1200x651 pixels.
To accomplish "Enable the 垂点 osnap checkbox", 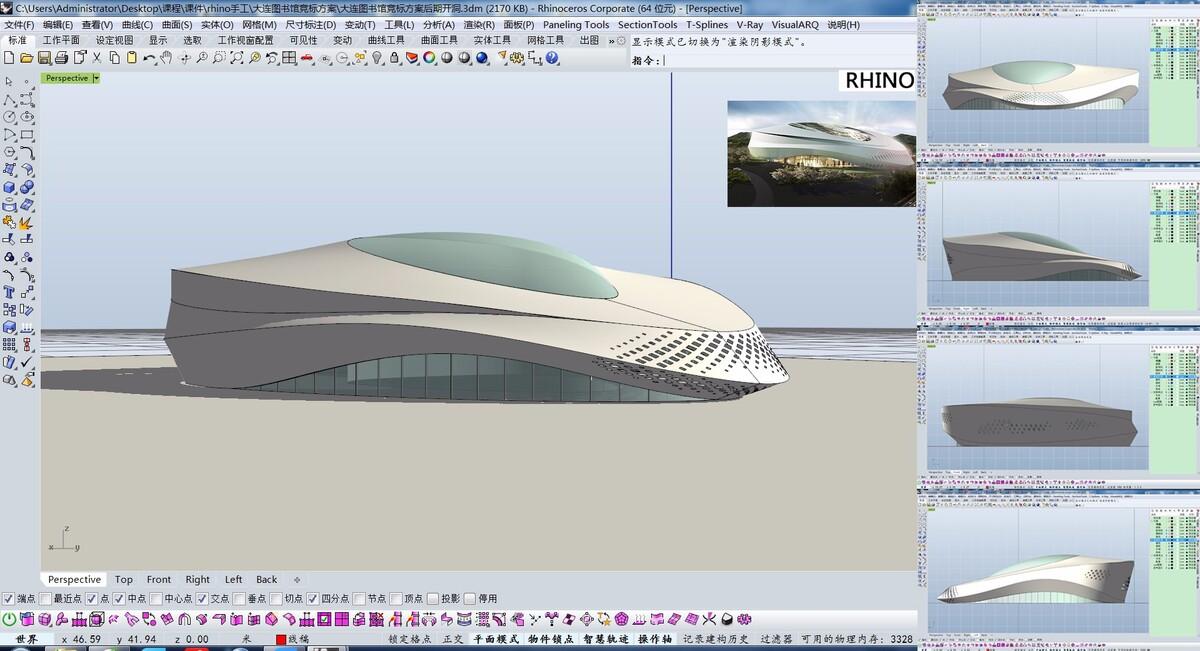I will 238,599.
